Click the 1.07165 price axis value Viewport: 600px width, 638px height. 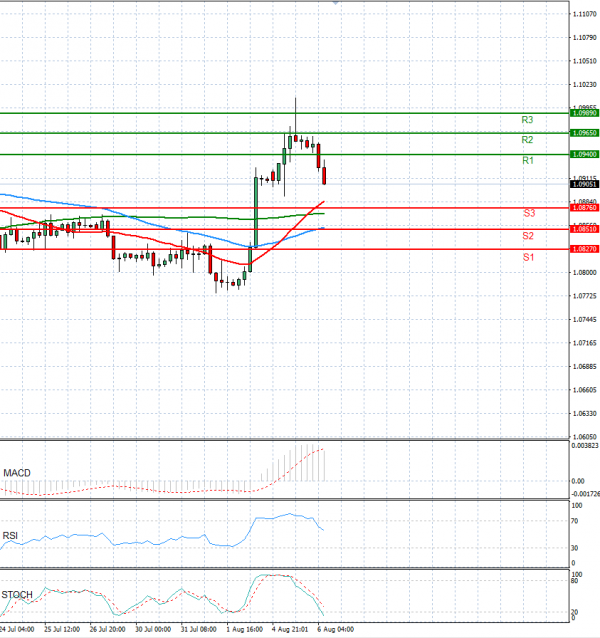tap(585, 343)
